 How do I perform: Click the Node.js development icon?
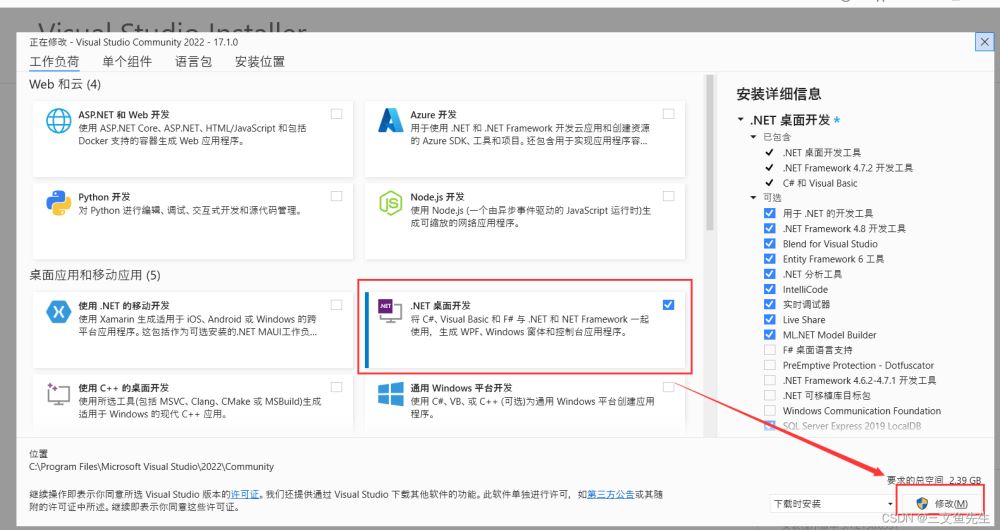click(390, 203)
